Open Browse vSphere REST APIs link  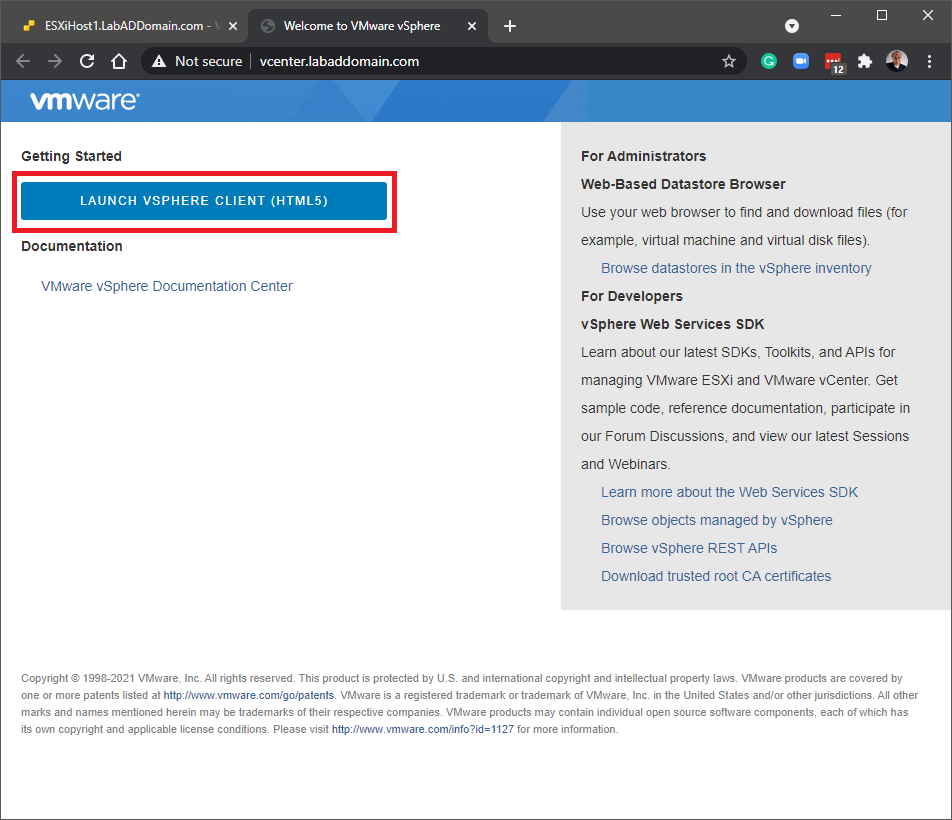(x=688, y=548)
